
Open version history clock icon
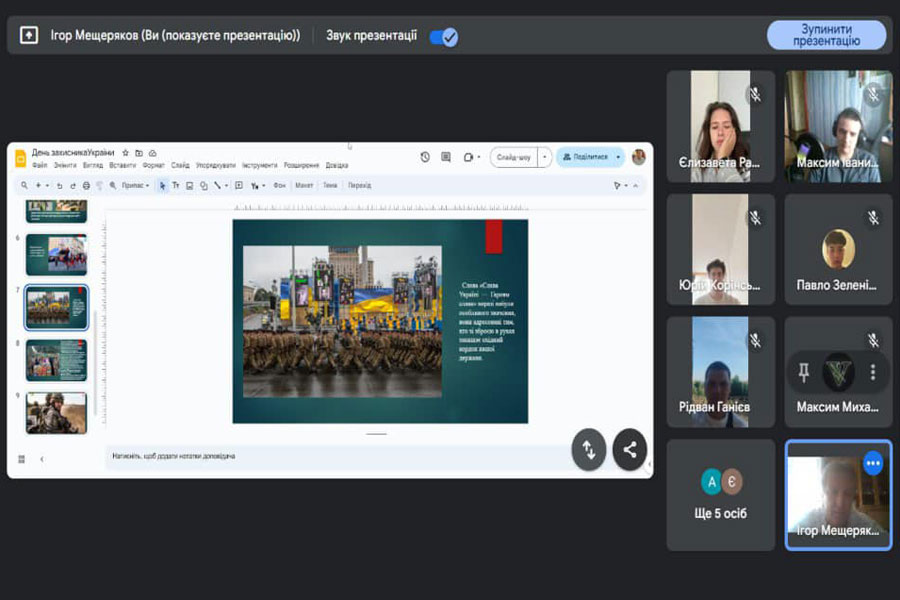[425, 157]
